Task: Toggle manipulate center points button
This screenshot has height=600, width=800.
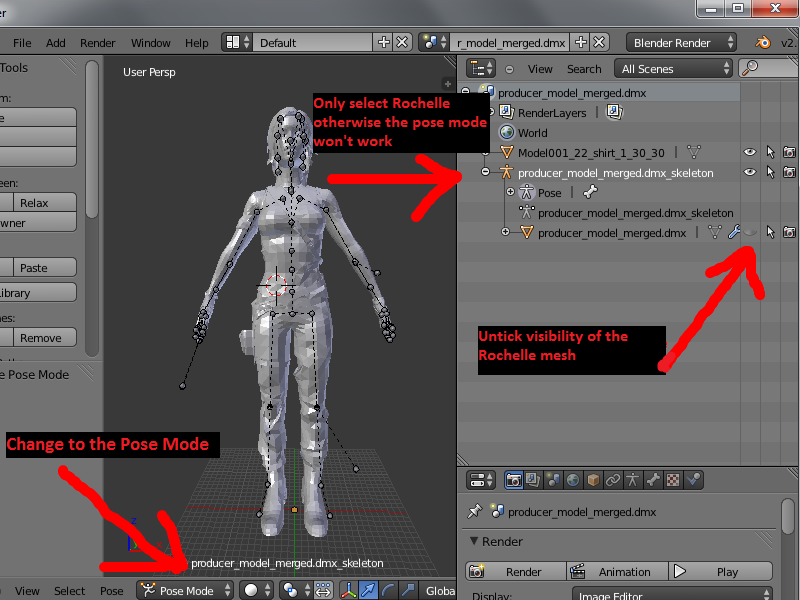Action: pos(323,590)
